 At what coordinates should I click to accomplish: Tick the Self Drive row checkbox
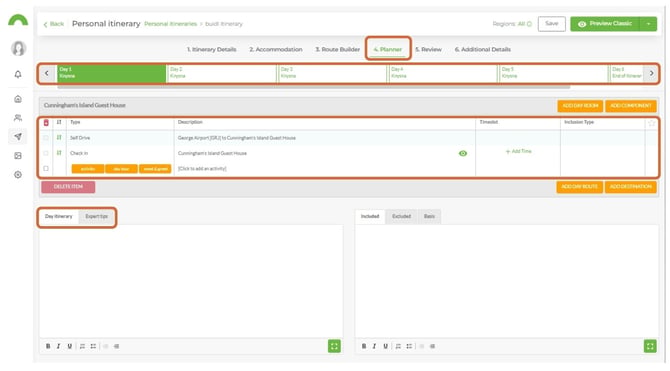coord(46,138)
